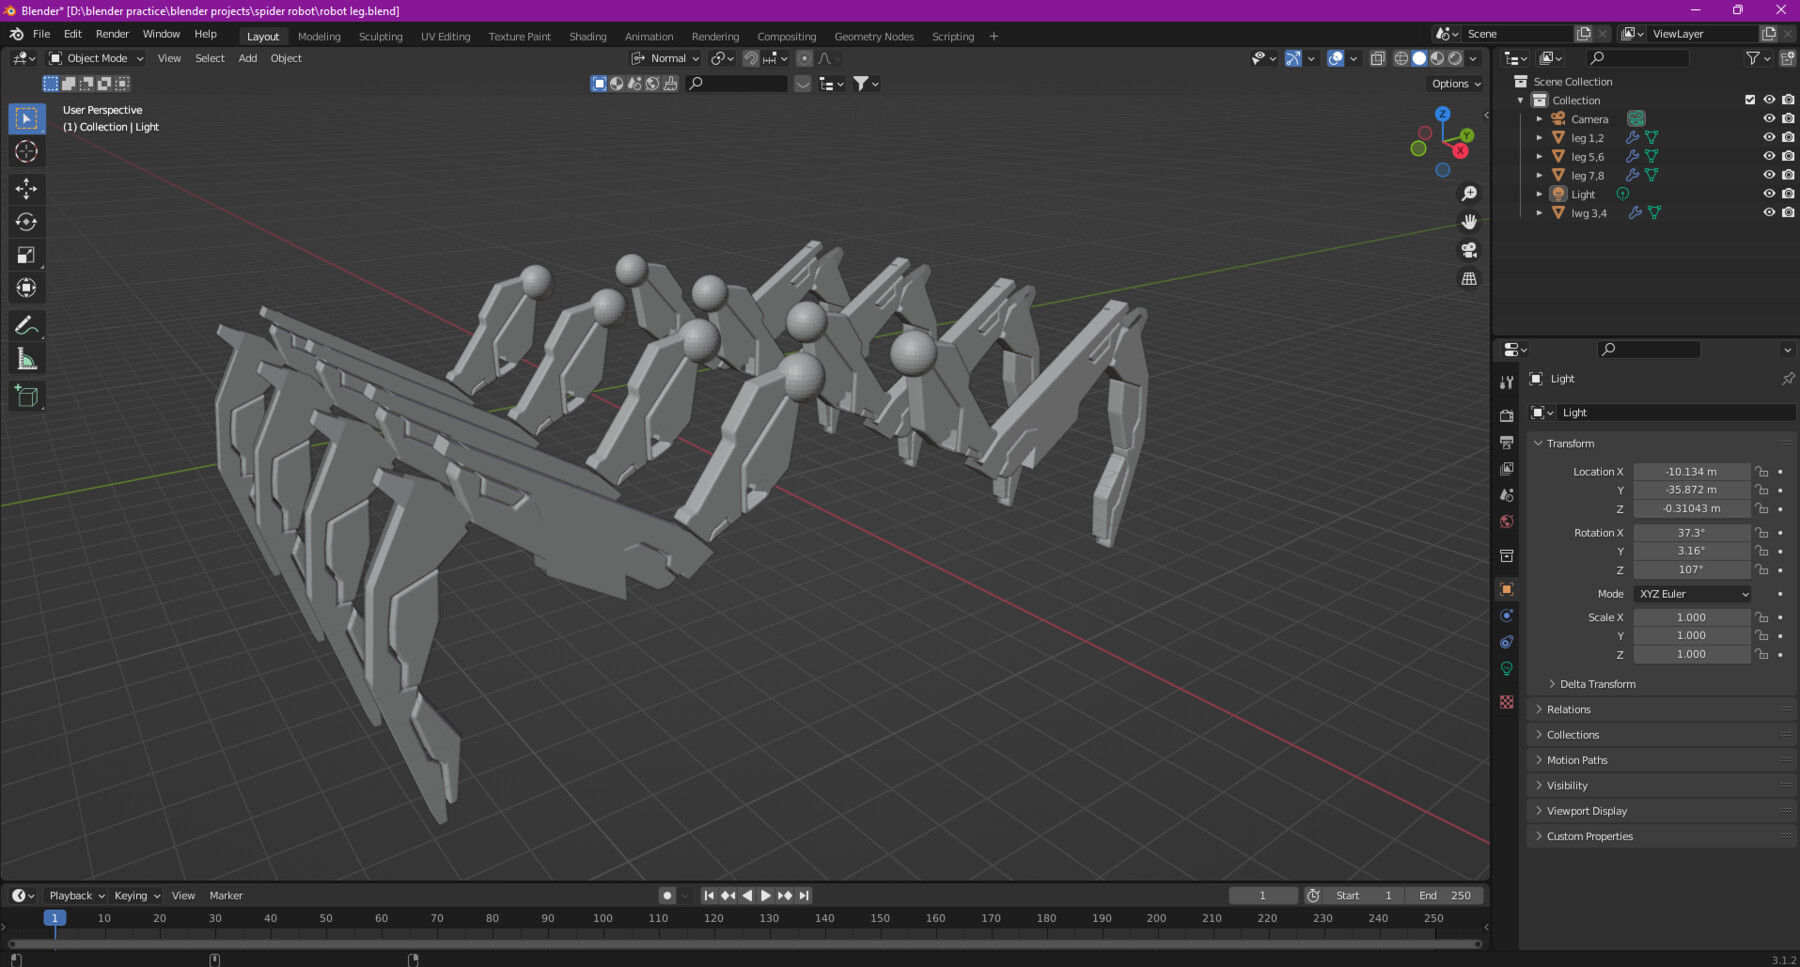Open the Viewport Display section

tap(1585, 811)
